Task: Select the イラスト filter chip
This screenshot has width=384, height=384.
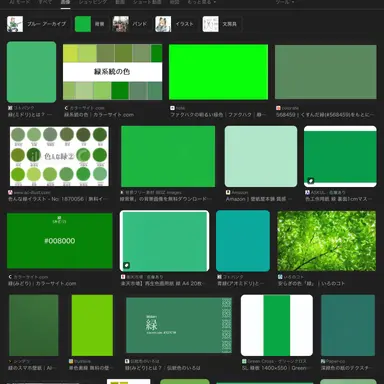Action: pos(176,24)
